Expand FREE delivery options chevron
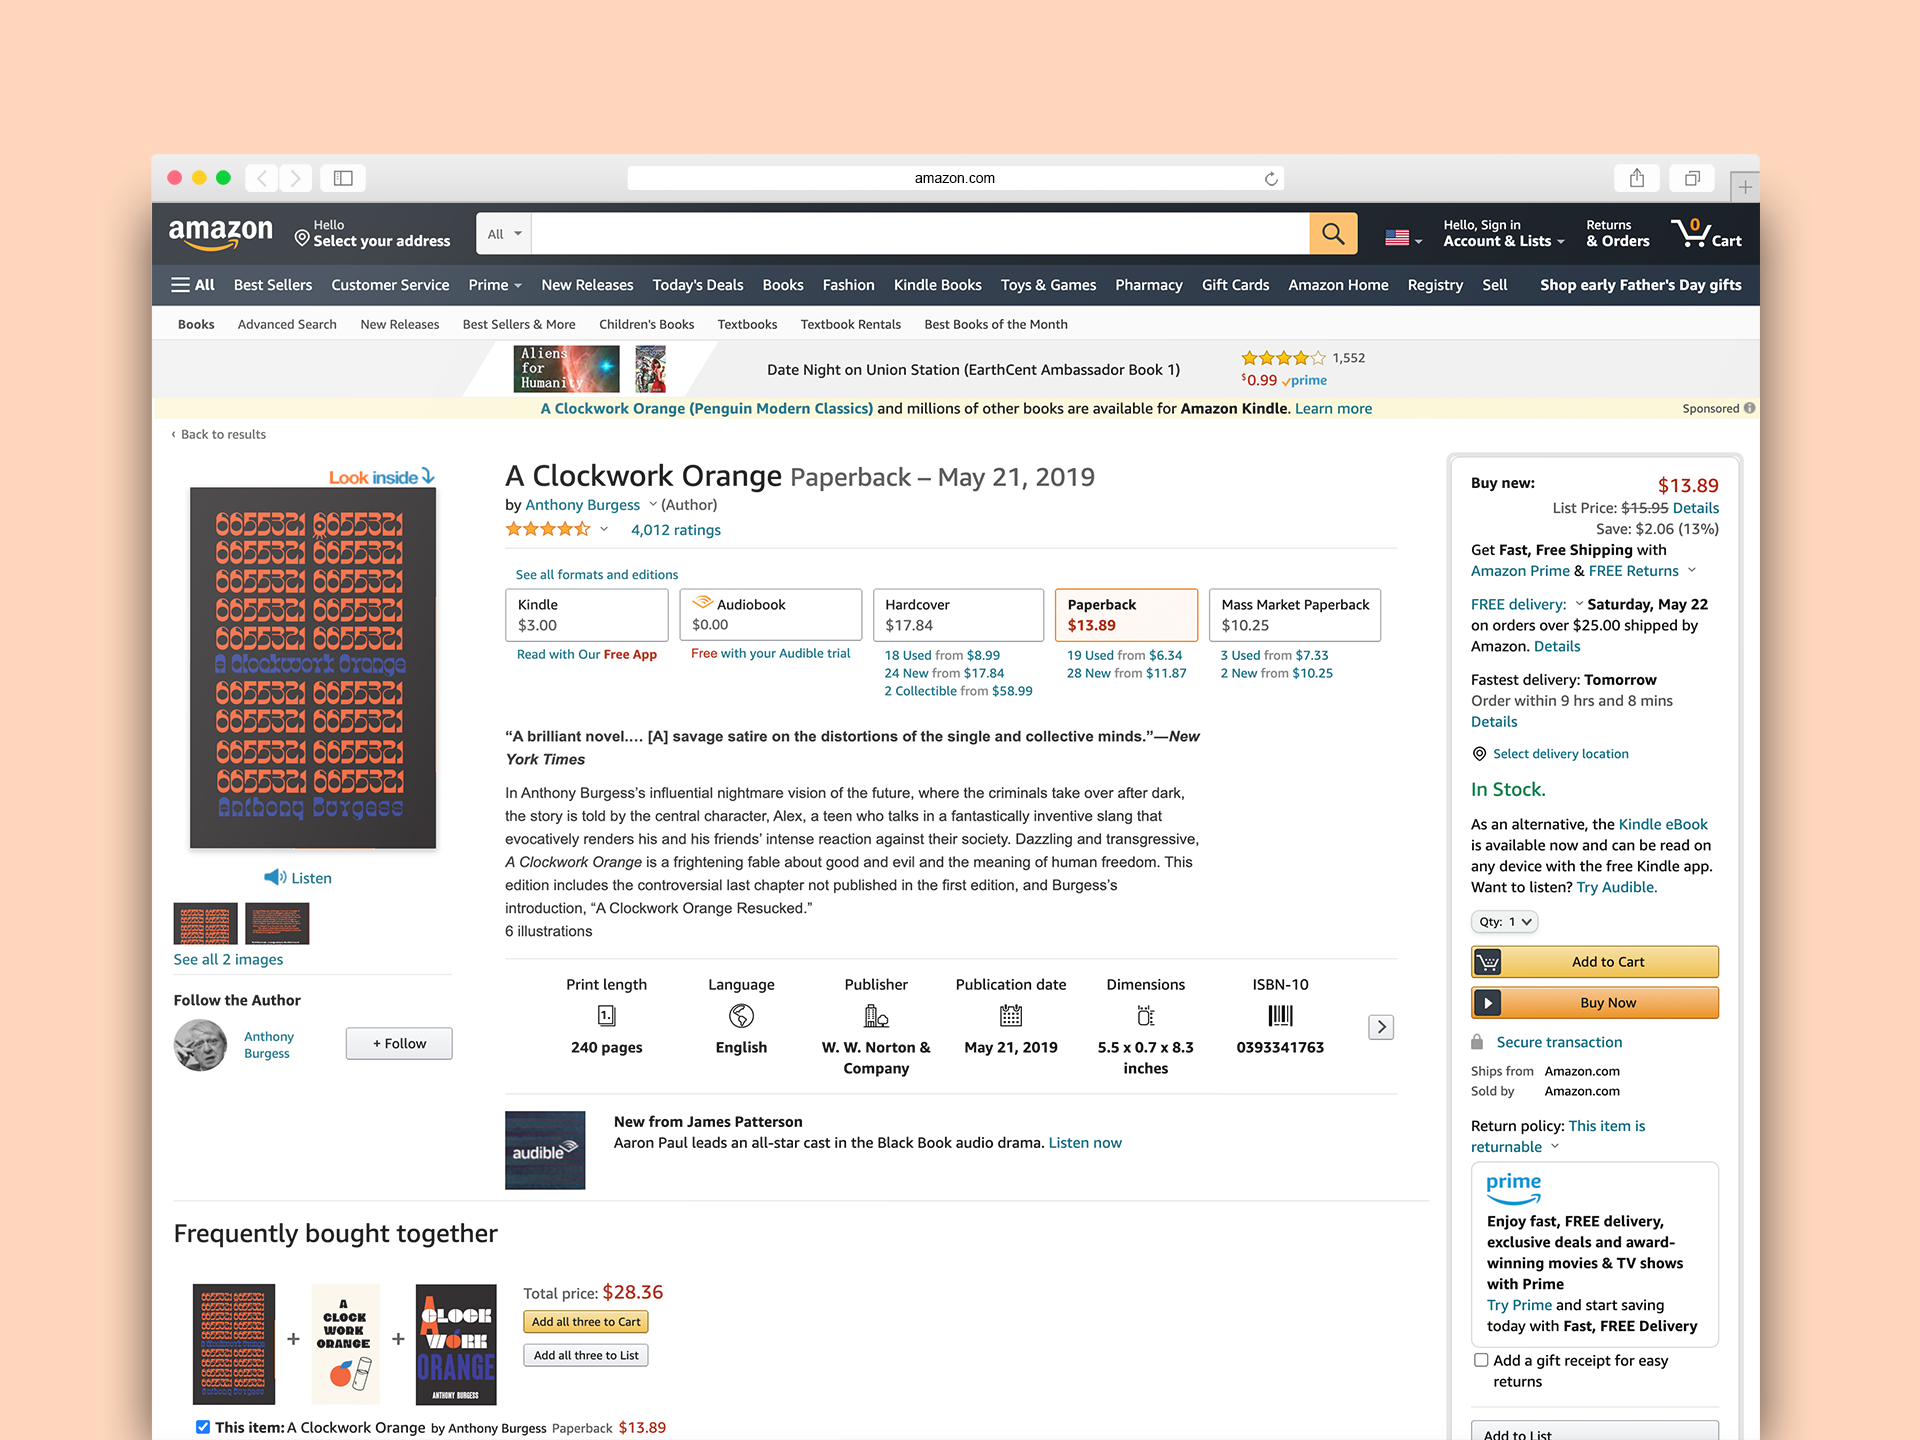1920x1440 pixels. click(x=1579, y=604)
